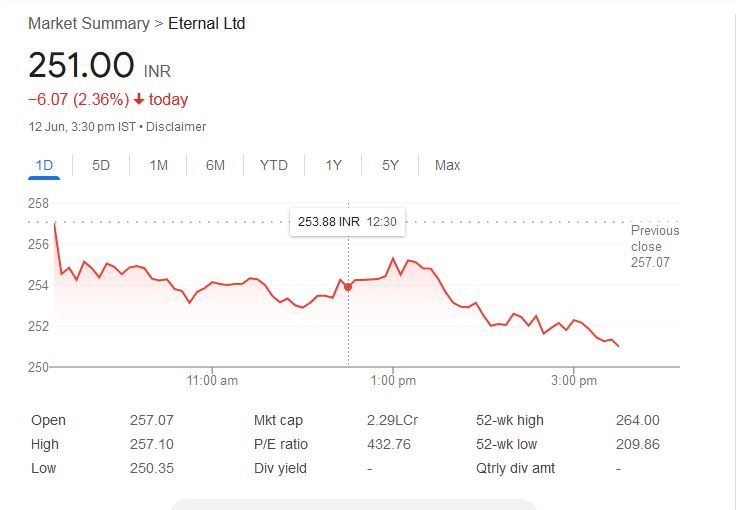Click the Eternal Ltd company name
This screenshot has height=510, width=736.
[206, 23]
